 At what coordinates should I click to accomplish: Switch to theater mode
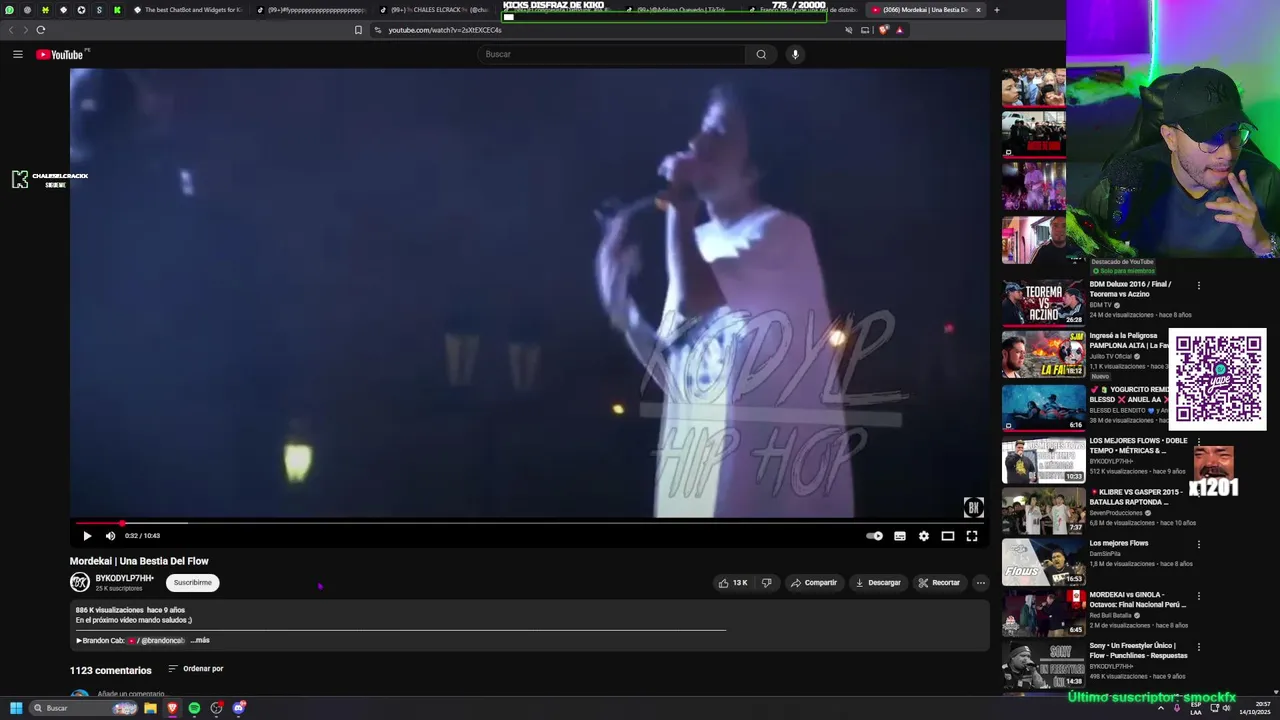click(x=947, y=536)
